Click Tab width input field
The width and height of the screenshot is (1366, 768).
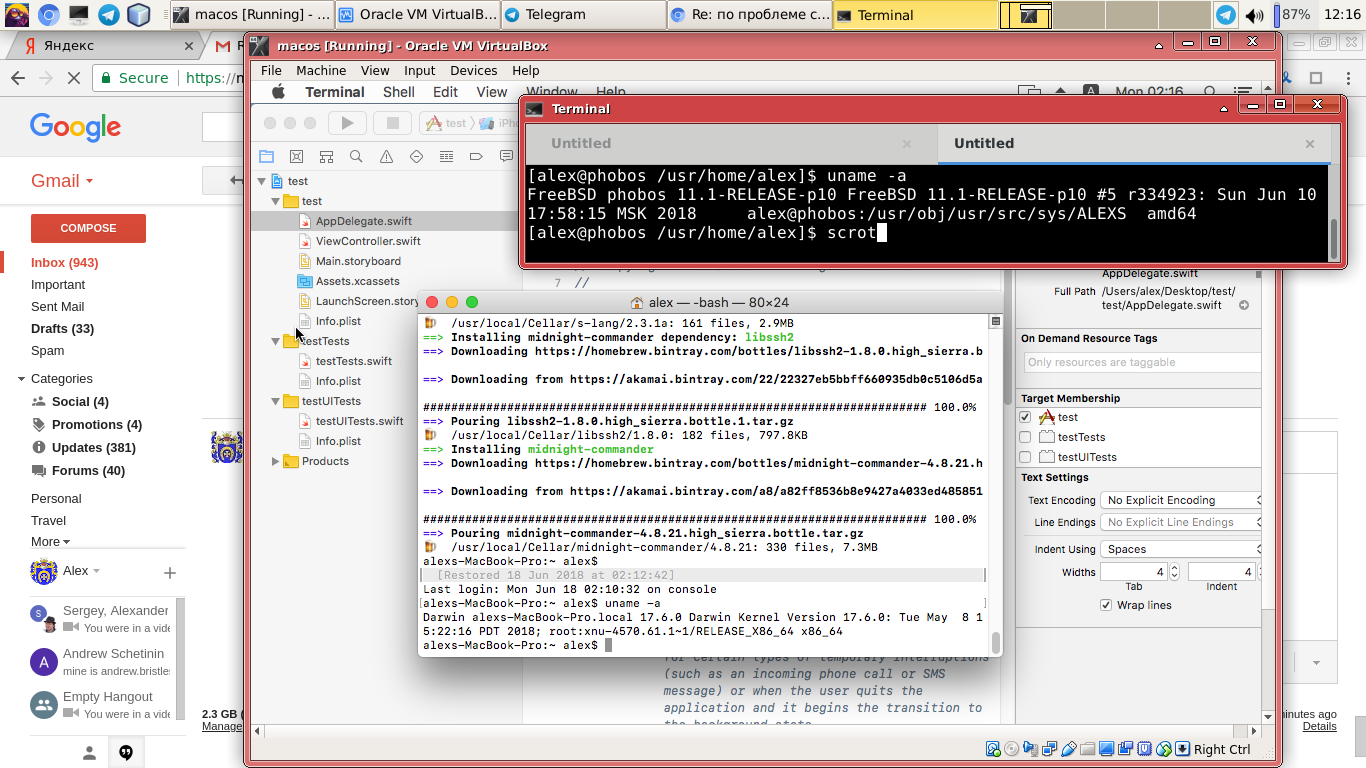tap(1133, 572)
